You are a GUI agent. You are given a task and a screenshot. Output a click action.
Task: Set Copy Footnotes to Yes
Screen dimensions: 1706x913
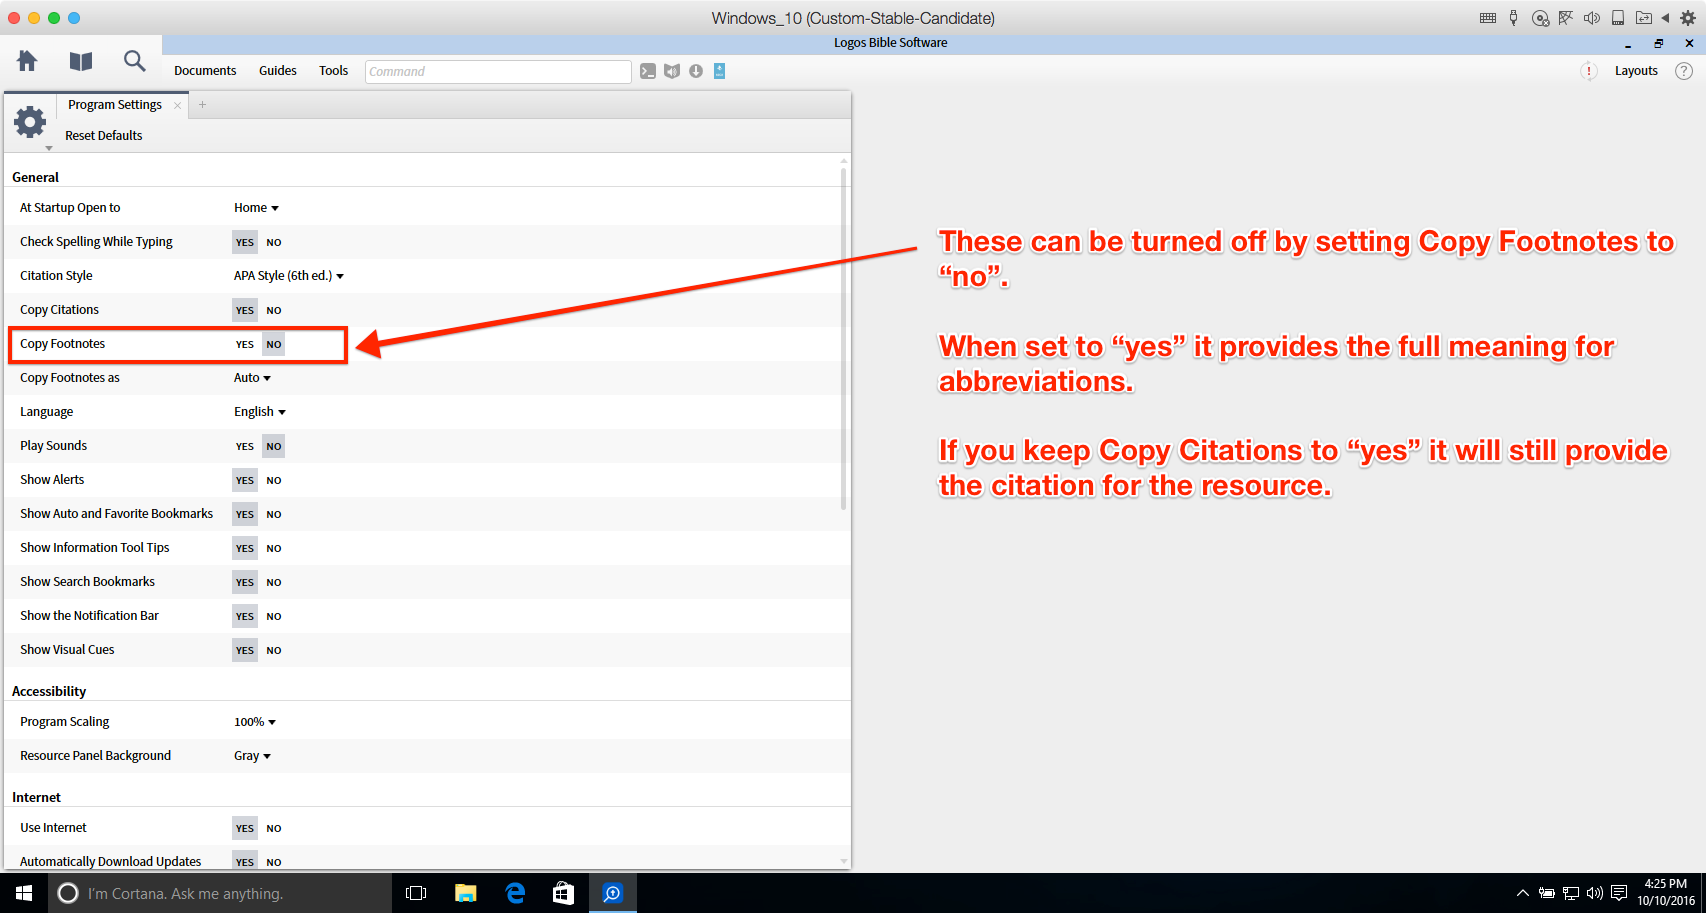click(x=245, y=344)
